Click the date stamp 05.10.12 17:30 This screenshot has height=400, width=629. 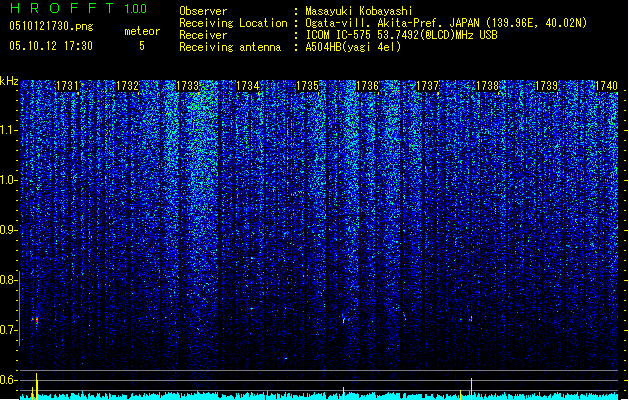[51, 46]
